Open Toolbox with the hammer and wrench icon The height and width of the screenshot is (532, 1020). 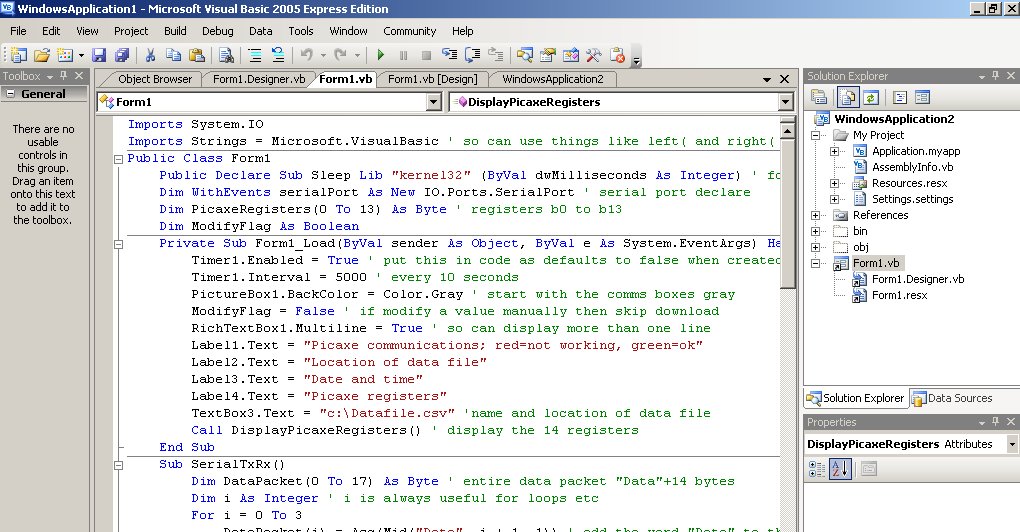tap(593, 55)
